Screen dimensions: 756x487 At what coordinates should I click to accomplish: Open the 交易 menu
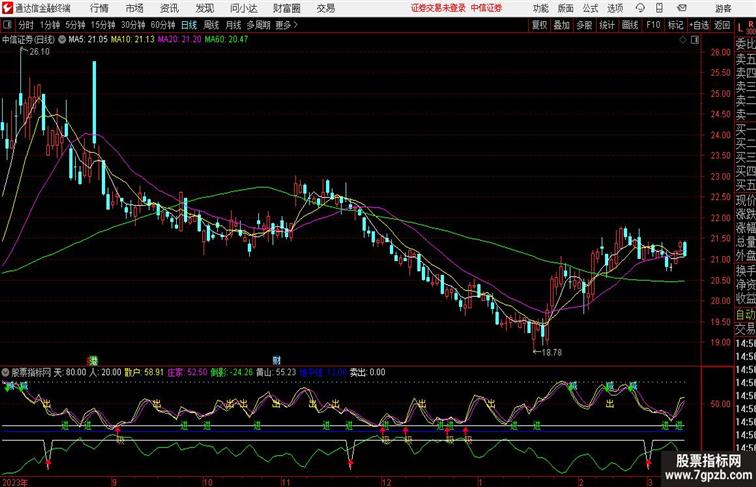(325, 8)
